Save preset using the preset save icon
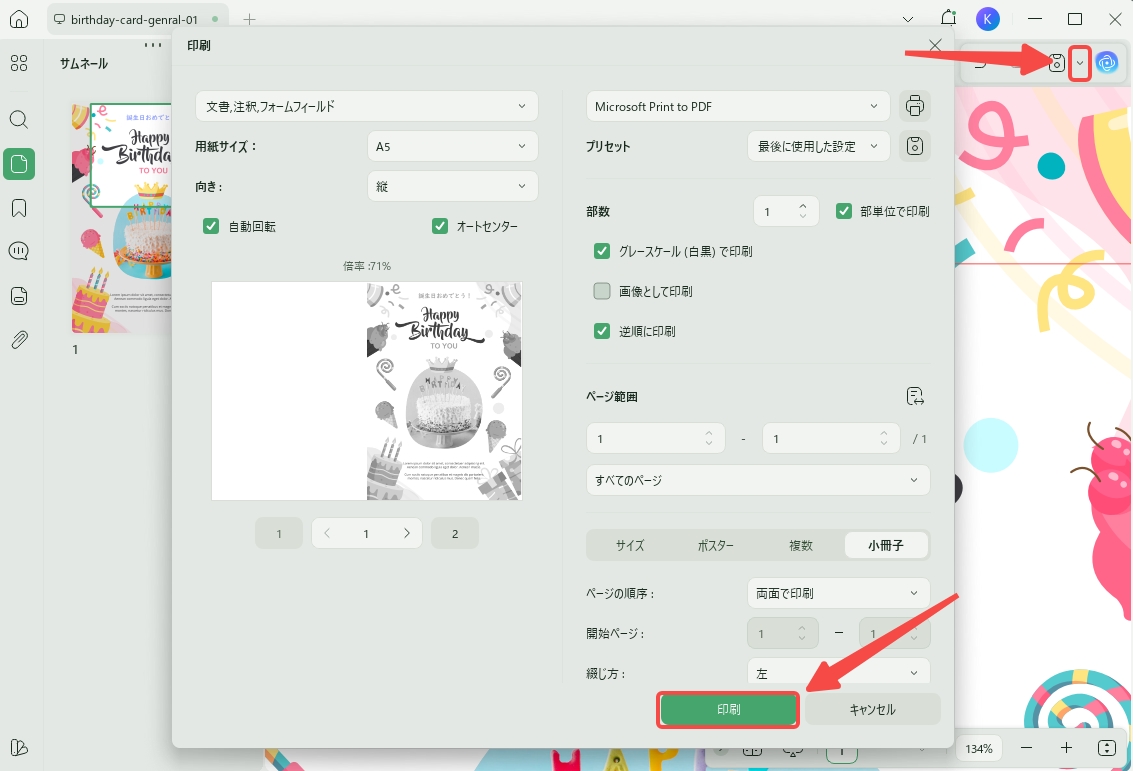 click(915, 146)
